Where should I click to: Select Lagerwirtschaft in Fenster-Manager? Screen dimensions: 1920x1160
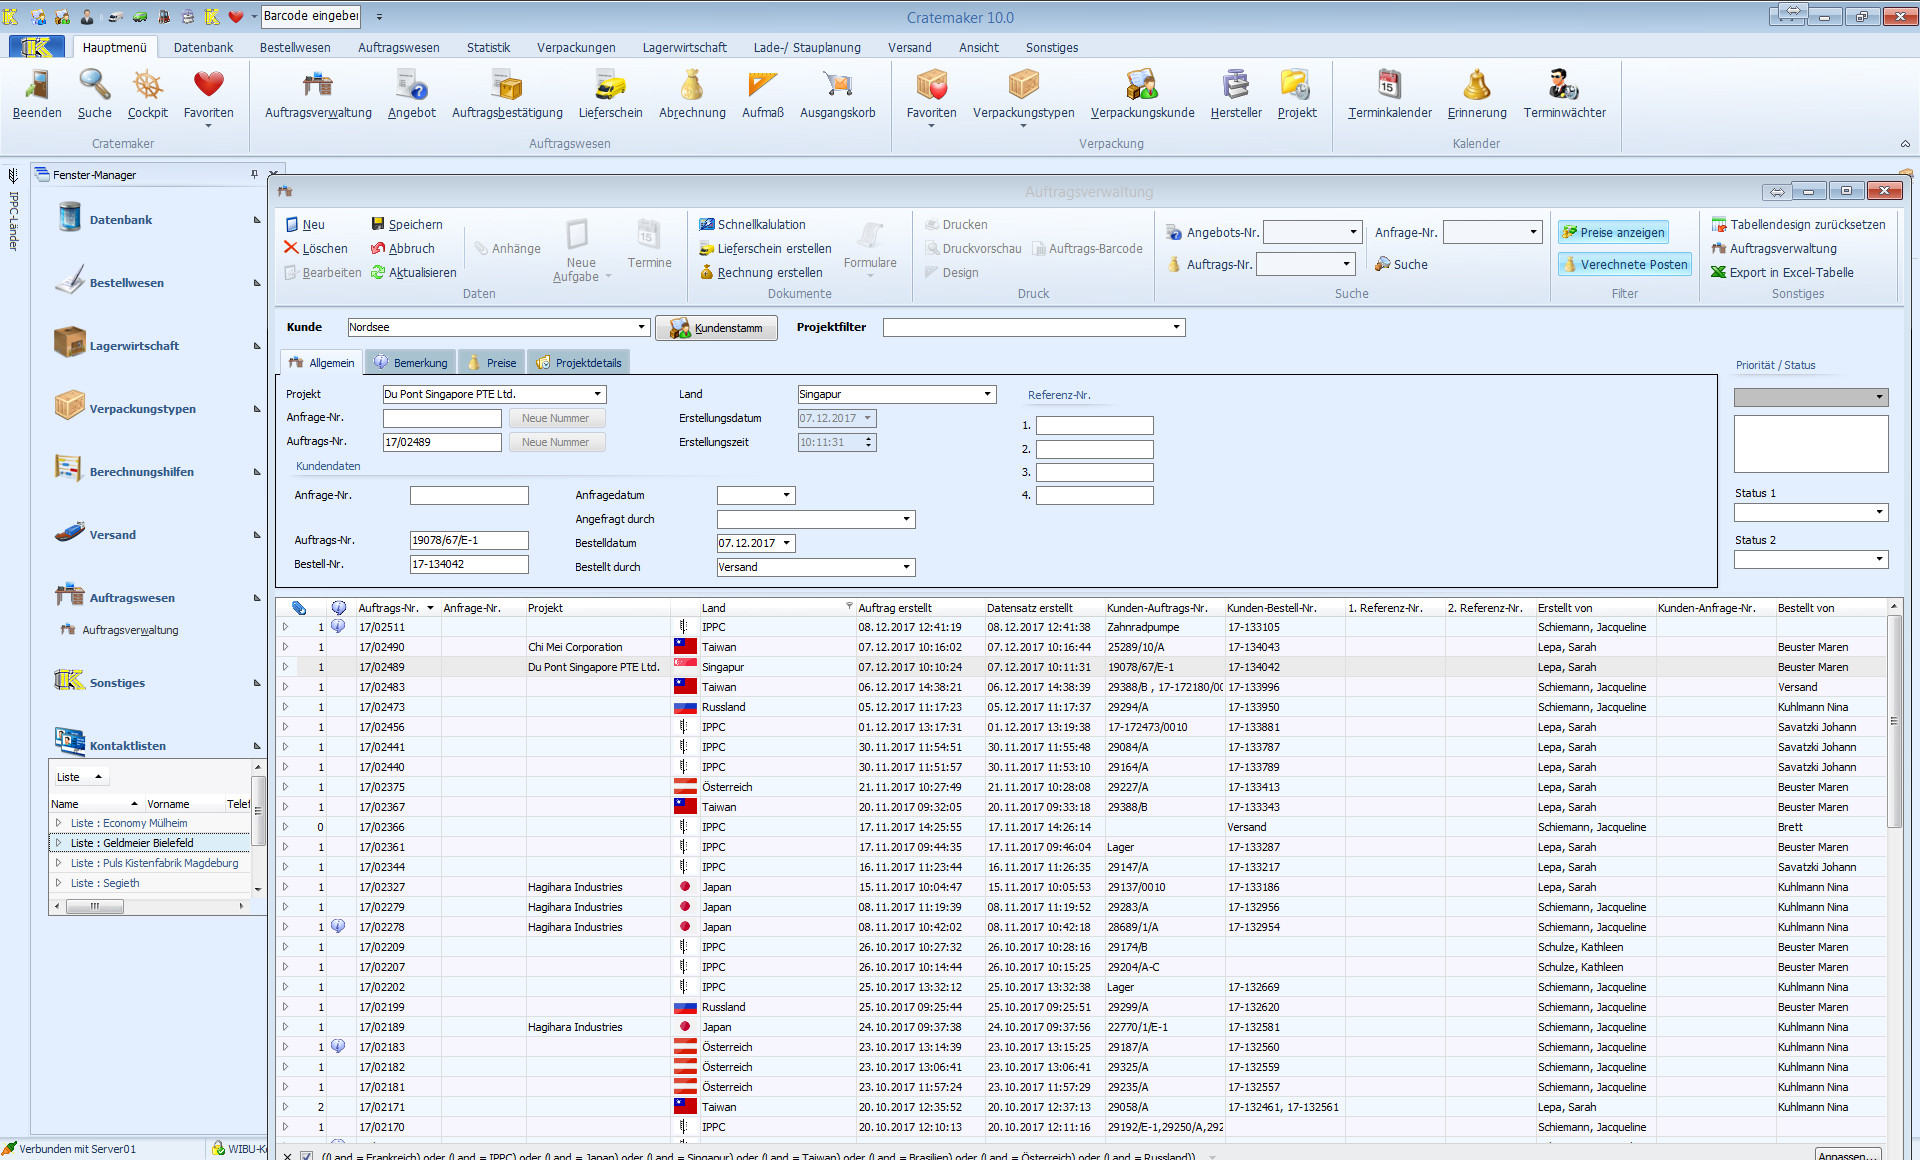pos(134,346)
